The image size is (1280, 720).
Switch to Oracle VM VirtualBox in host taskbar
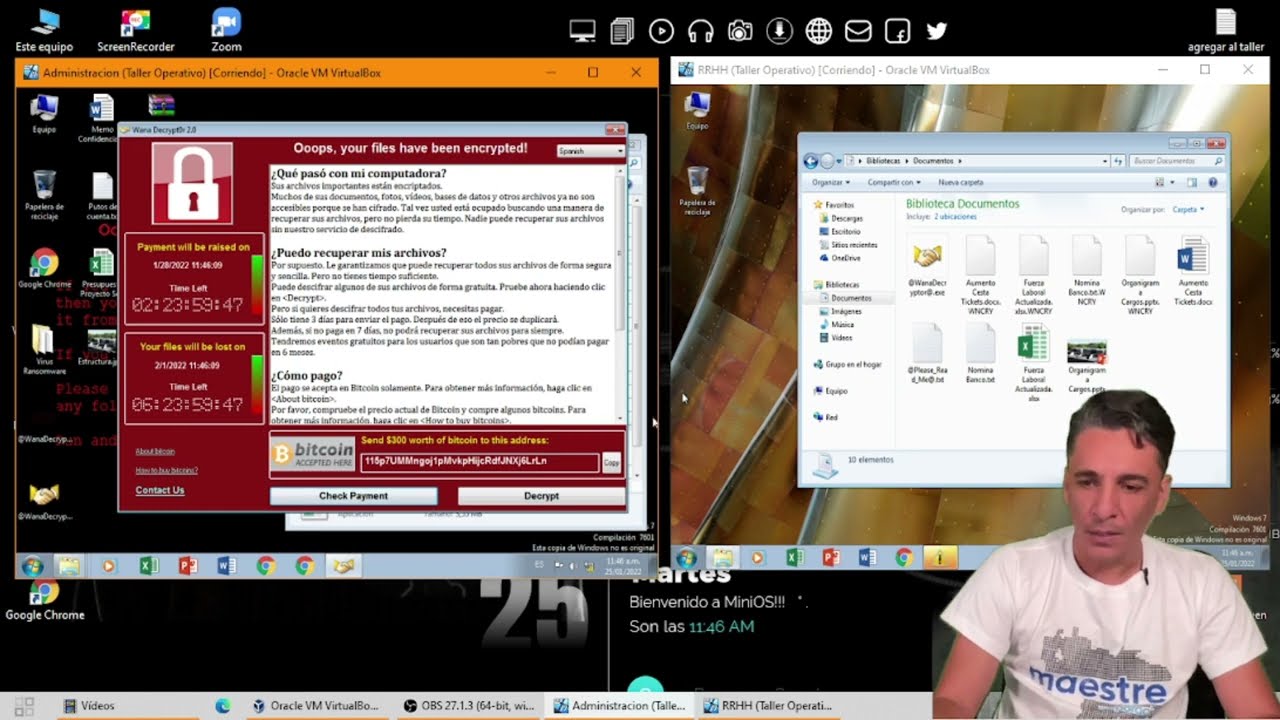pos(315,706)
